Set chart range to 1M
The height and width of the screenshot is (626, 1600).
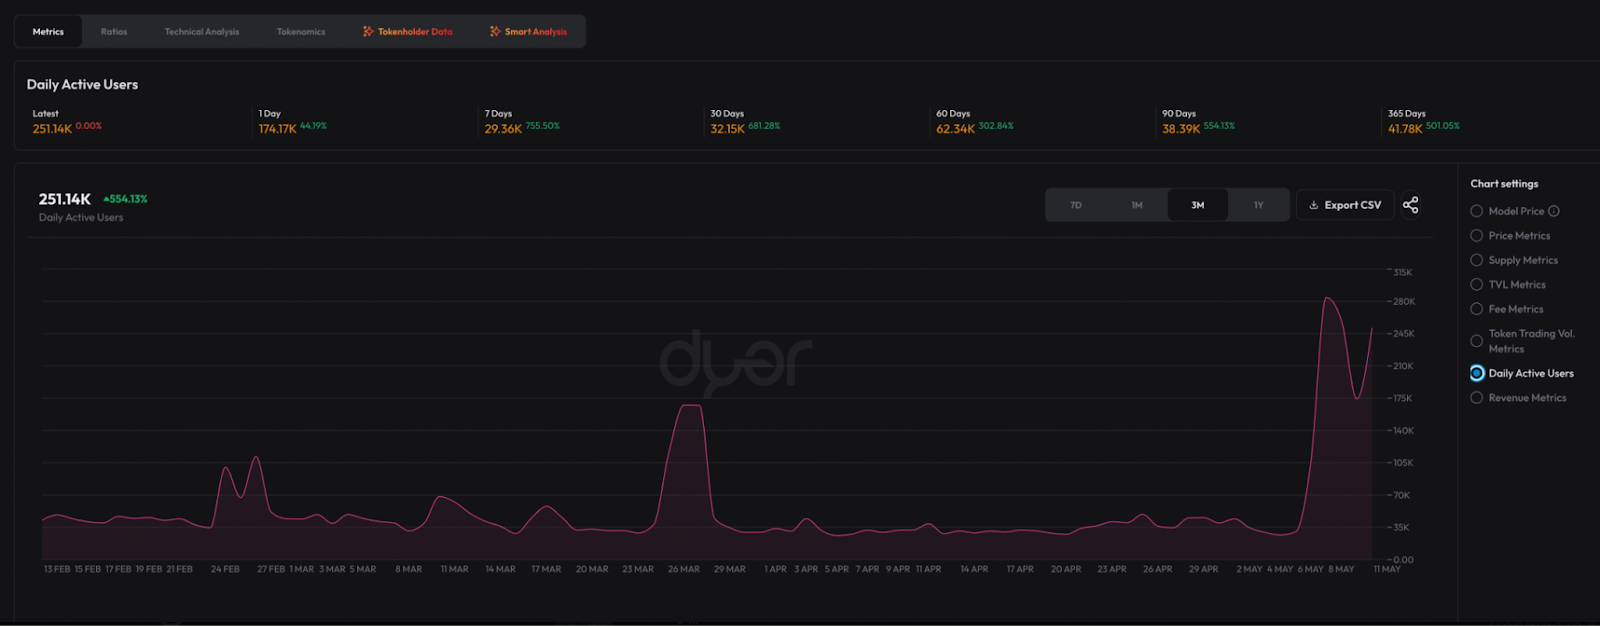1137,205
